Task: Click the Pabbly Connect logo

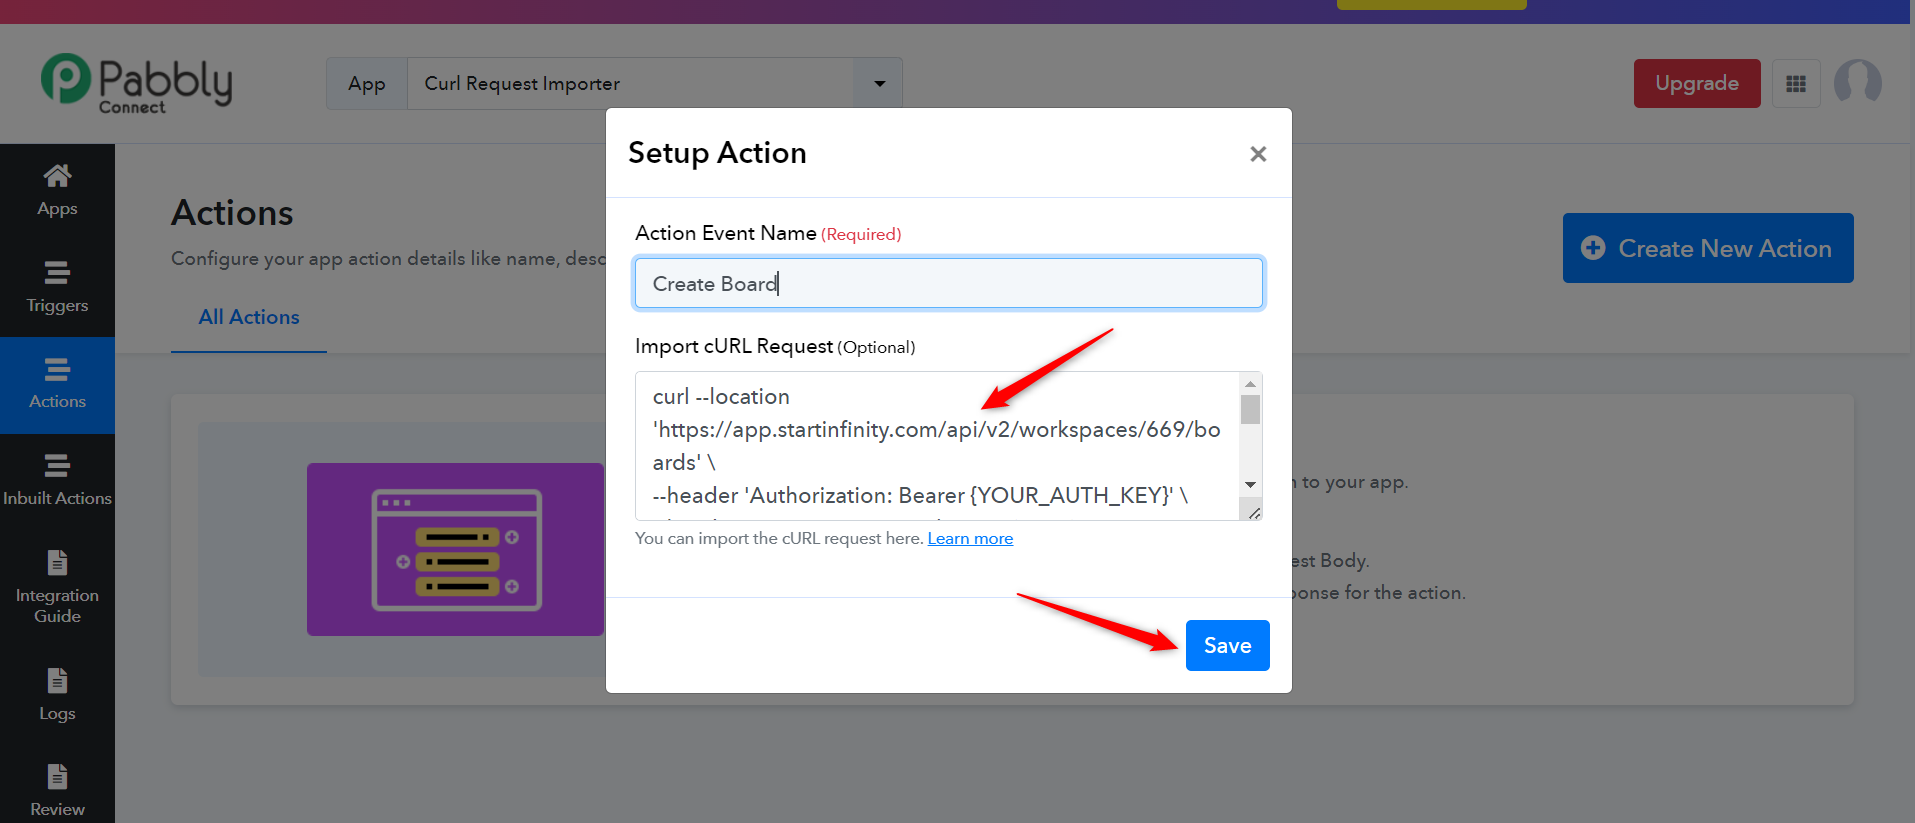Action: tap(137, 84)
